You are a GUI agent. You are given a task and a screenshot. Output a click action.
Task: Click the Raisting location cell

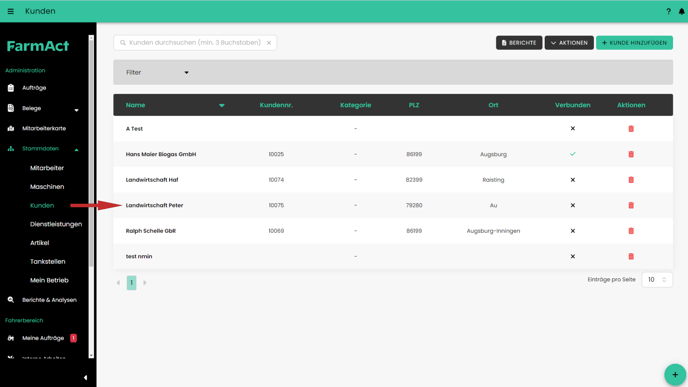493,180
